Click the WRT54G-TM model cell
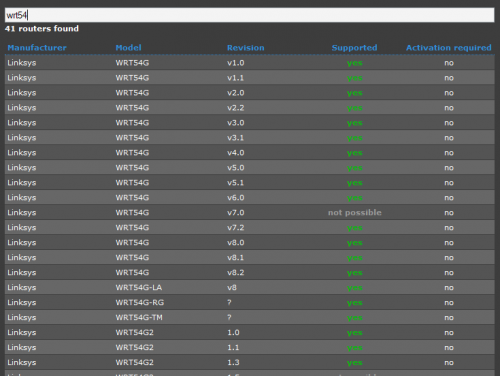500x376 pixels. point(139,317)
